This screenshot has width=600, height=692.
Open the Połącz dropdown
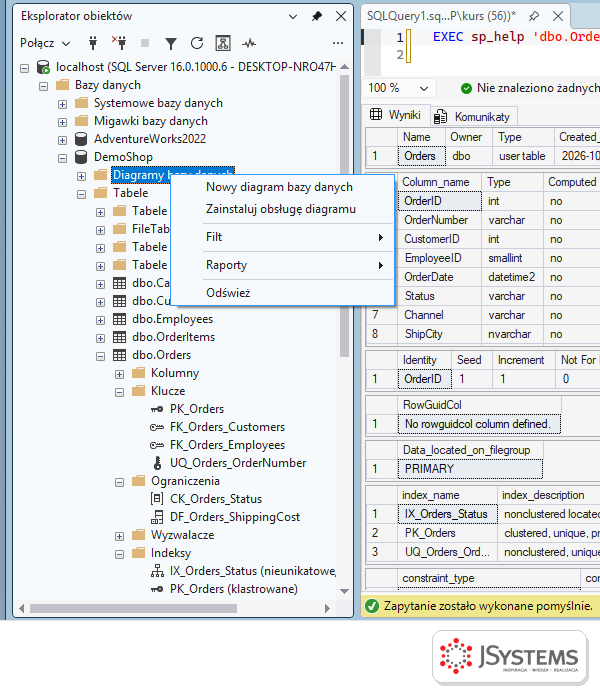pos(45,43)
